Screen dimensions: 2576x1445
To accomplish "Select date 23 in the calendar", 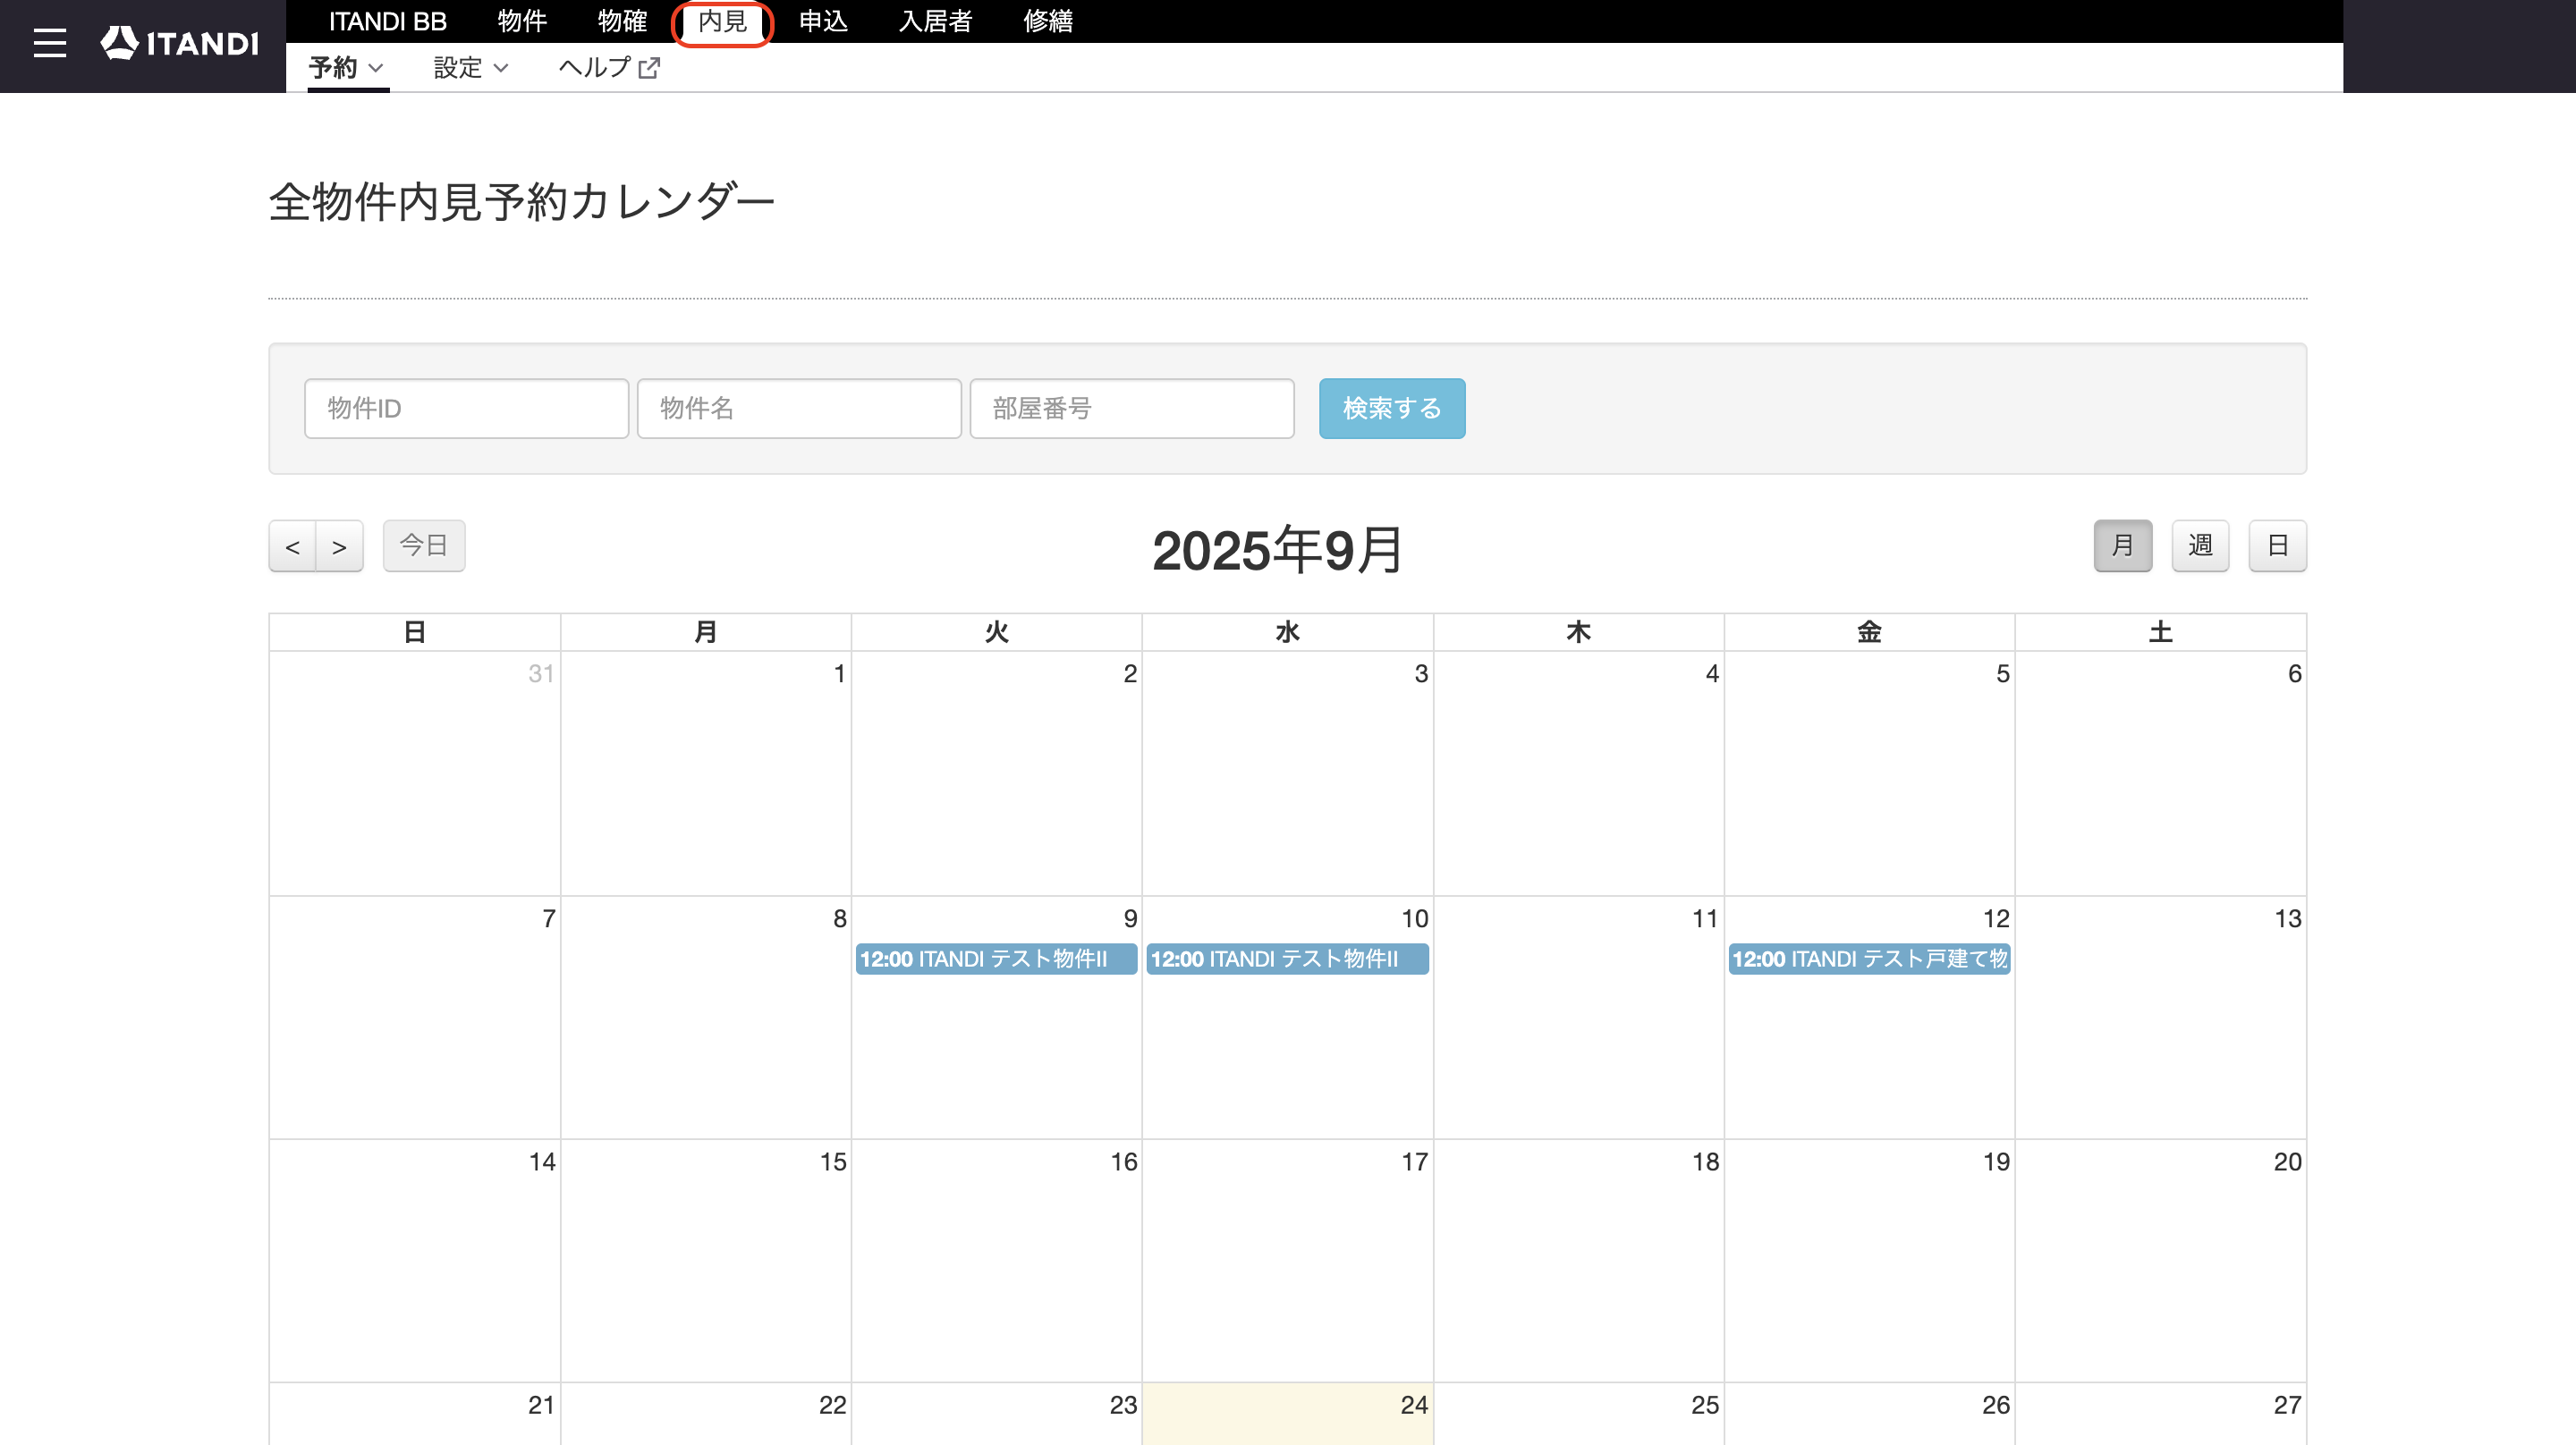I will coord(1124,1405).
